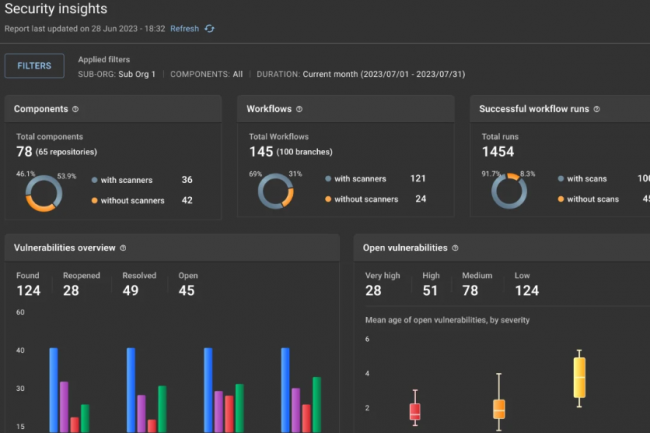Click the first blue bar in Vulnerabilities chart

pyautogui.click(x=53, y=390)
